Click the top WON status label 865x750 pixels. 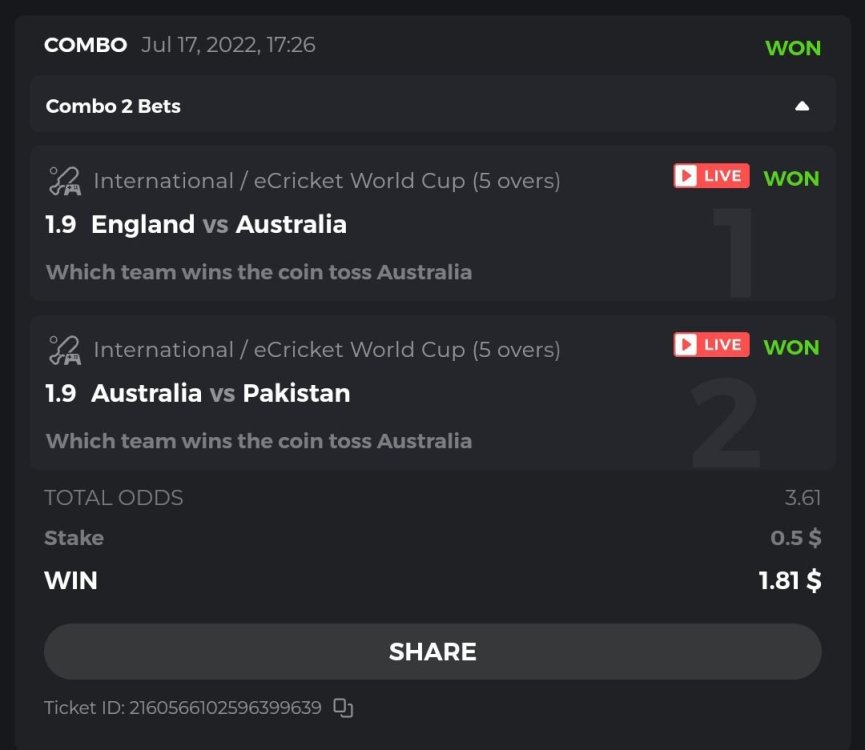792,48
